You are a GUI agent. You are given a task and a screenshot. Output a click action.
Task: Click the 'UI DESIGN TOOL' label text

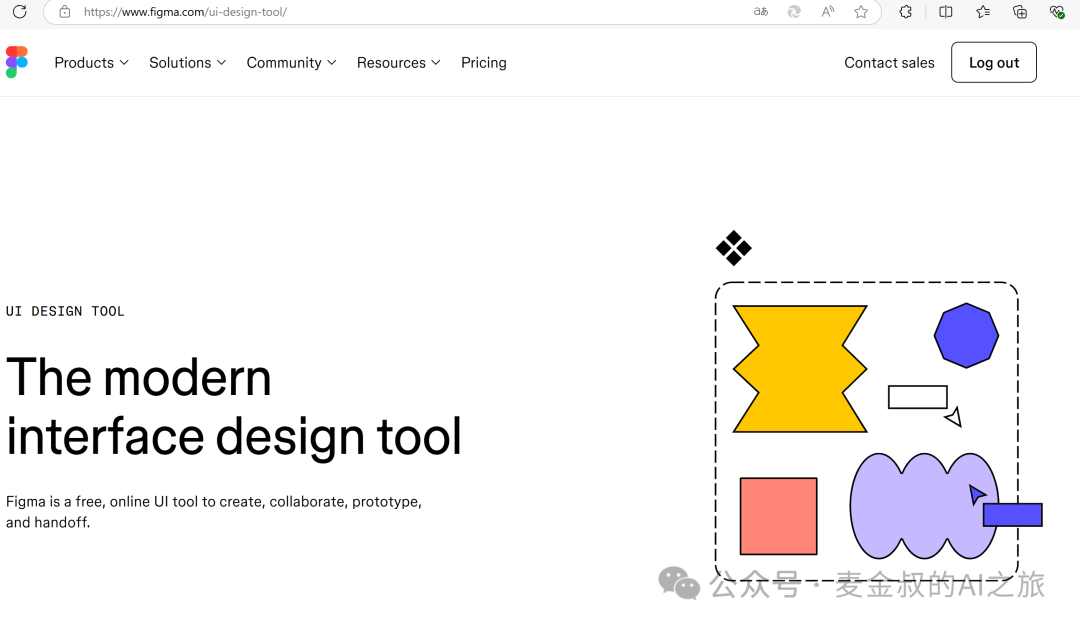point(65,311)
